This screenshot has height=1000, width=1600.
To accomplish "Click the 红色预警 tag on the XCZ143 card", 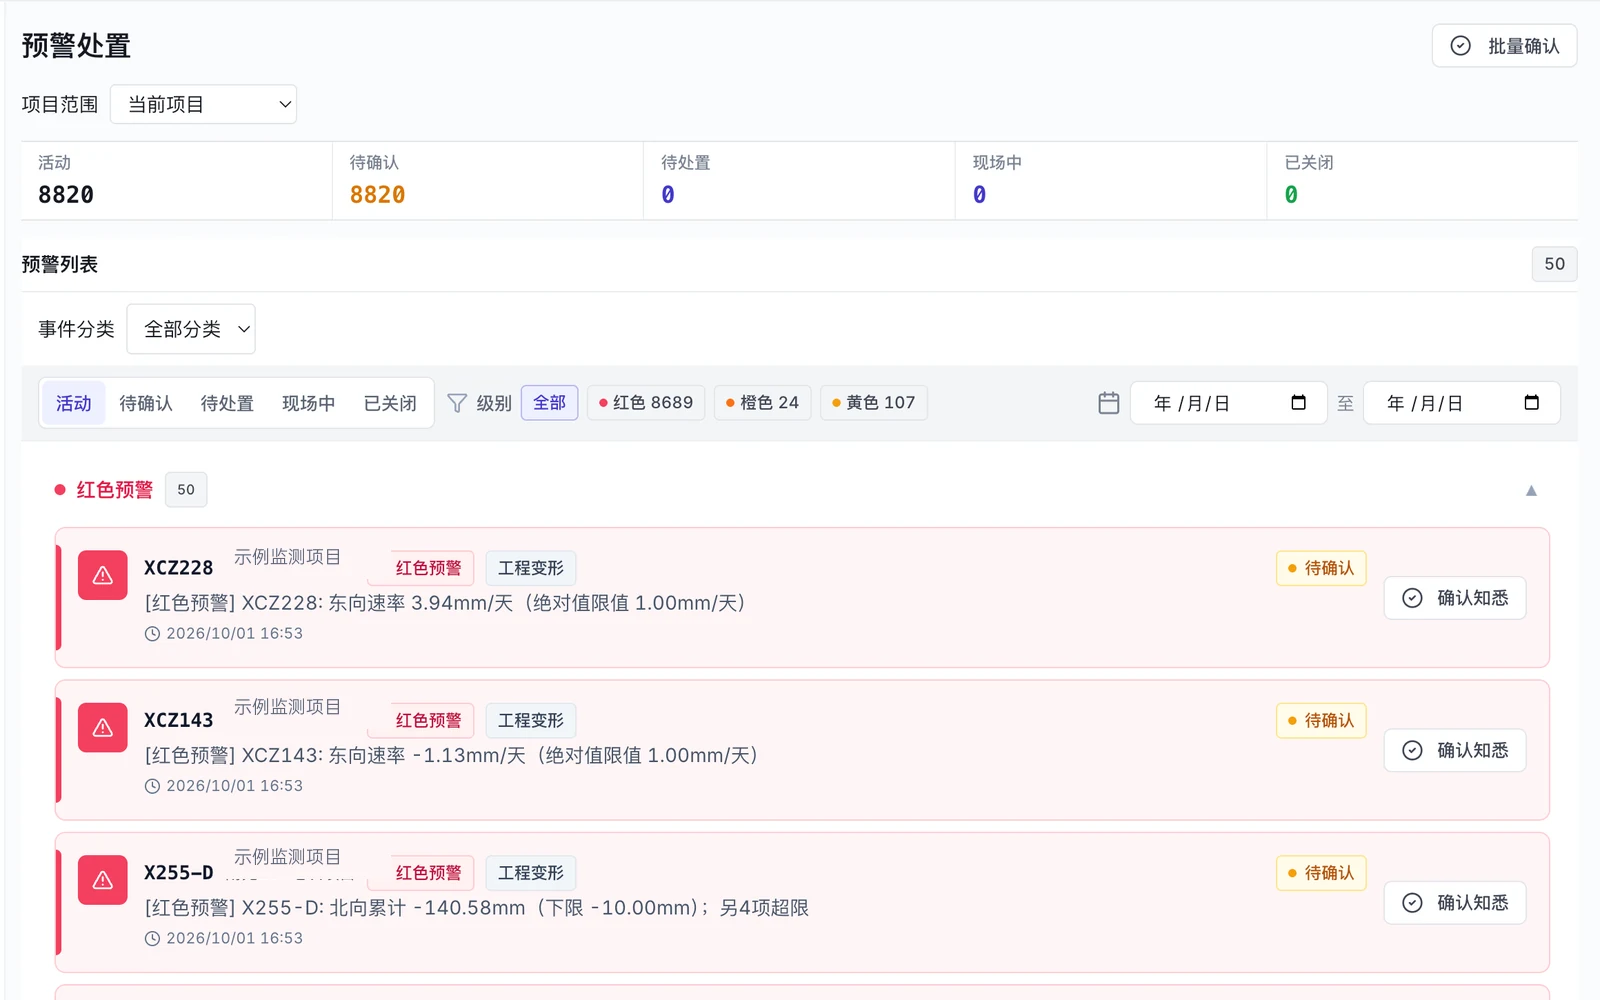I will tap(421, 720).
